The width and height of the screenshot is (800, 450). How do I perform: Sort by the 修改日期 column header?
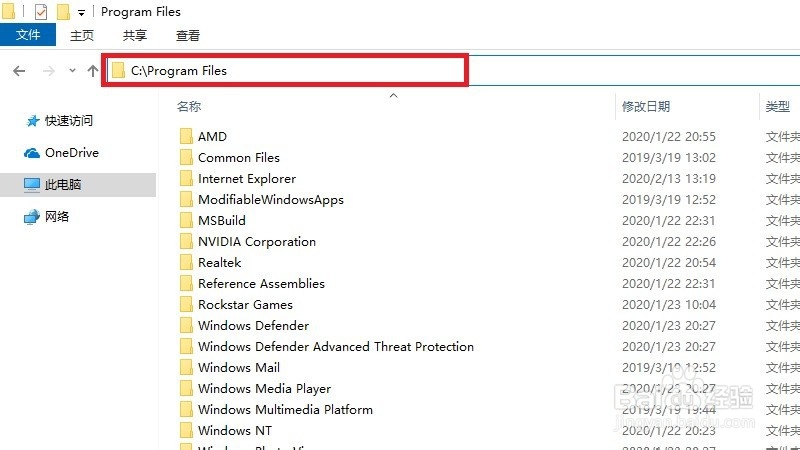pos(646,107)
